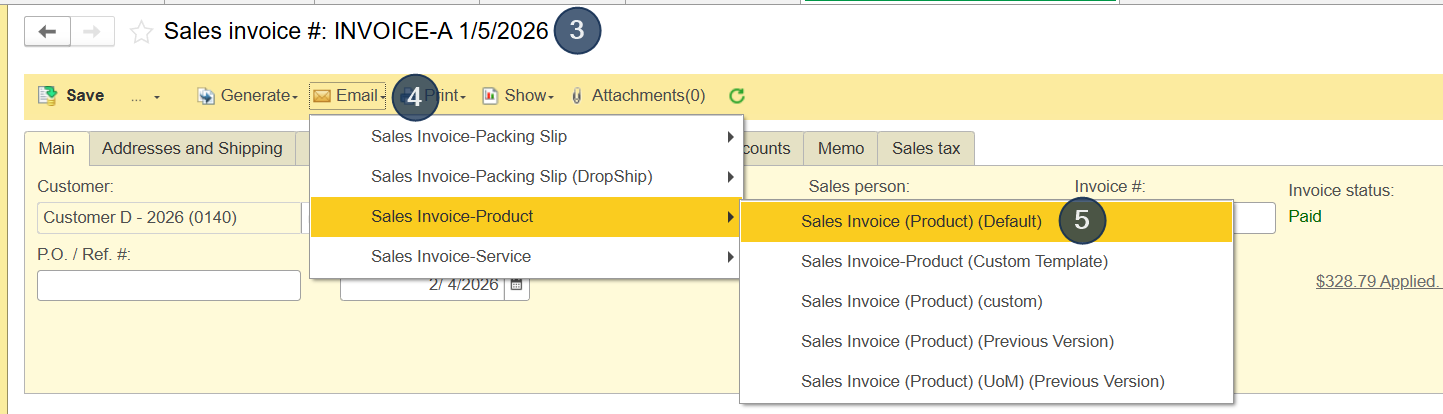The image size is (1443, 414).
Task: Expand Sales Invoice-Service submenu arrow
Action: 731,257
